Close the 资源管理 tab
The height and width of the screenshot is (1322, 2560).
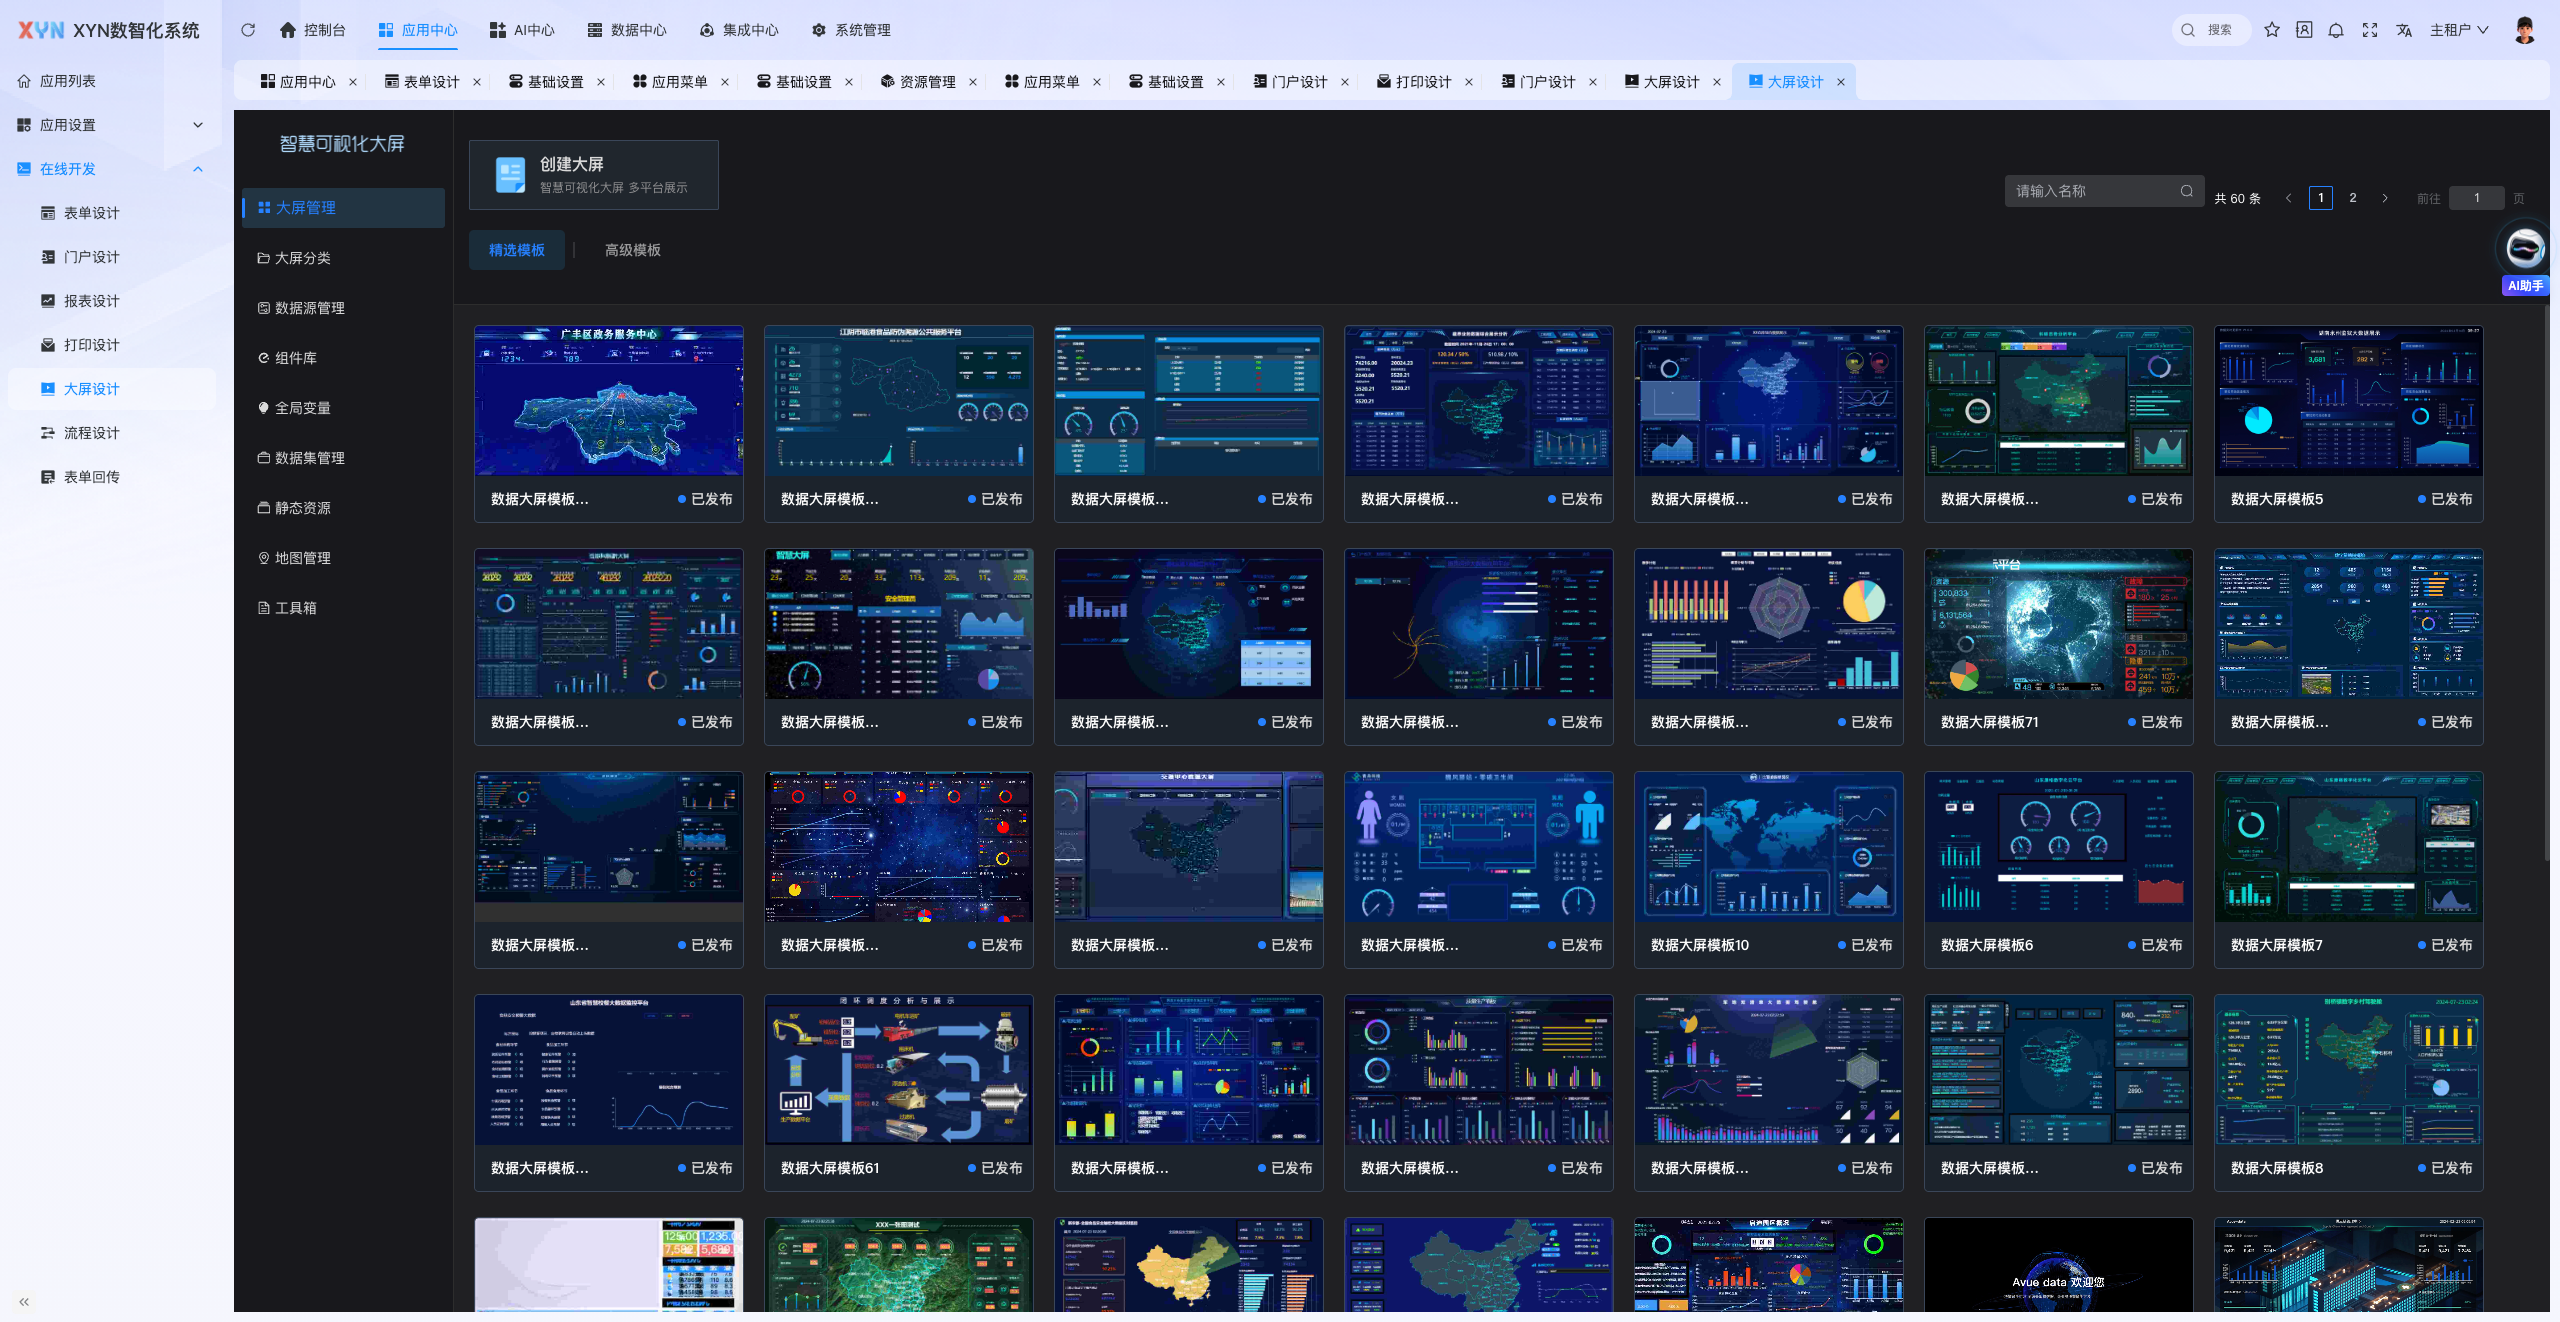[973, 82]
